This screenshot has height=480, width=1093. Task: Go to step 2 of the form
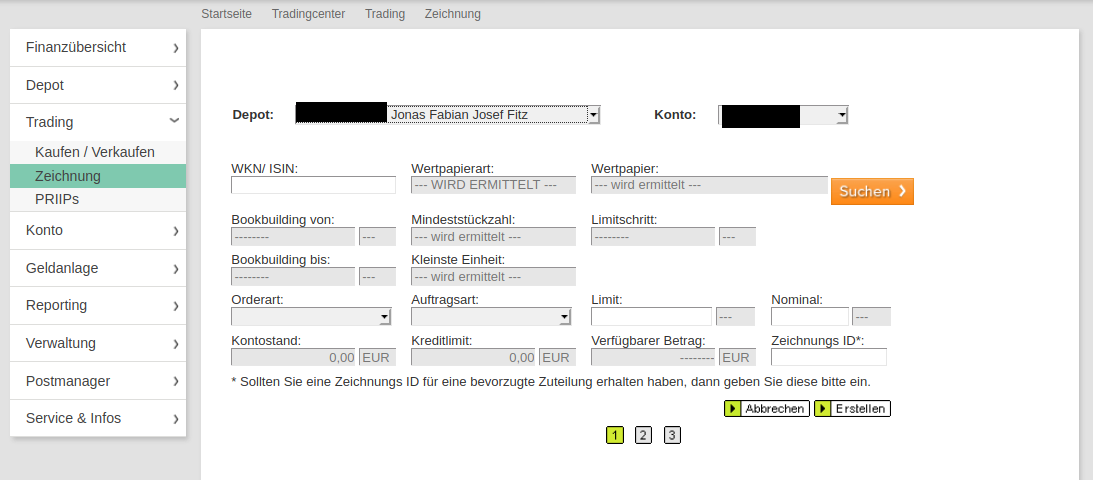(643, 435)
